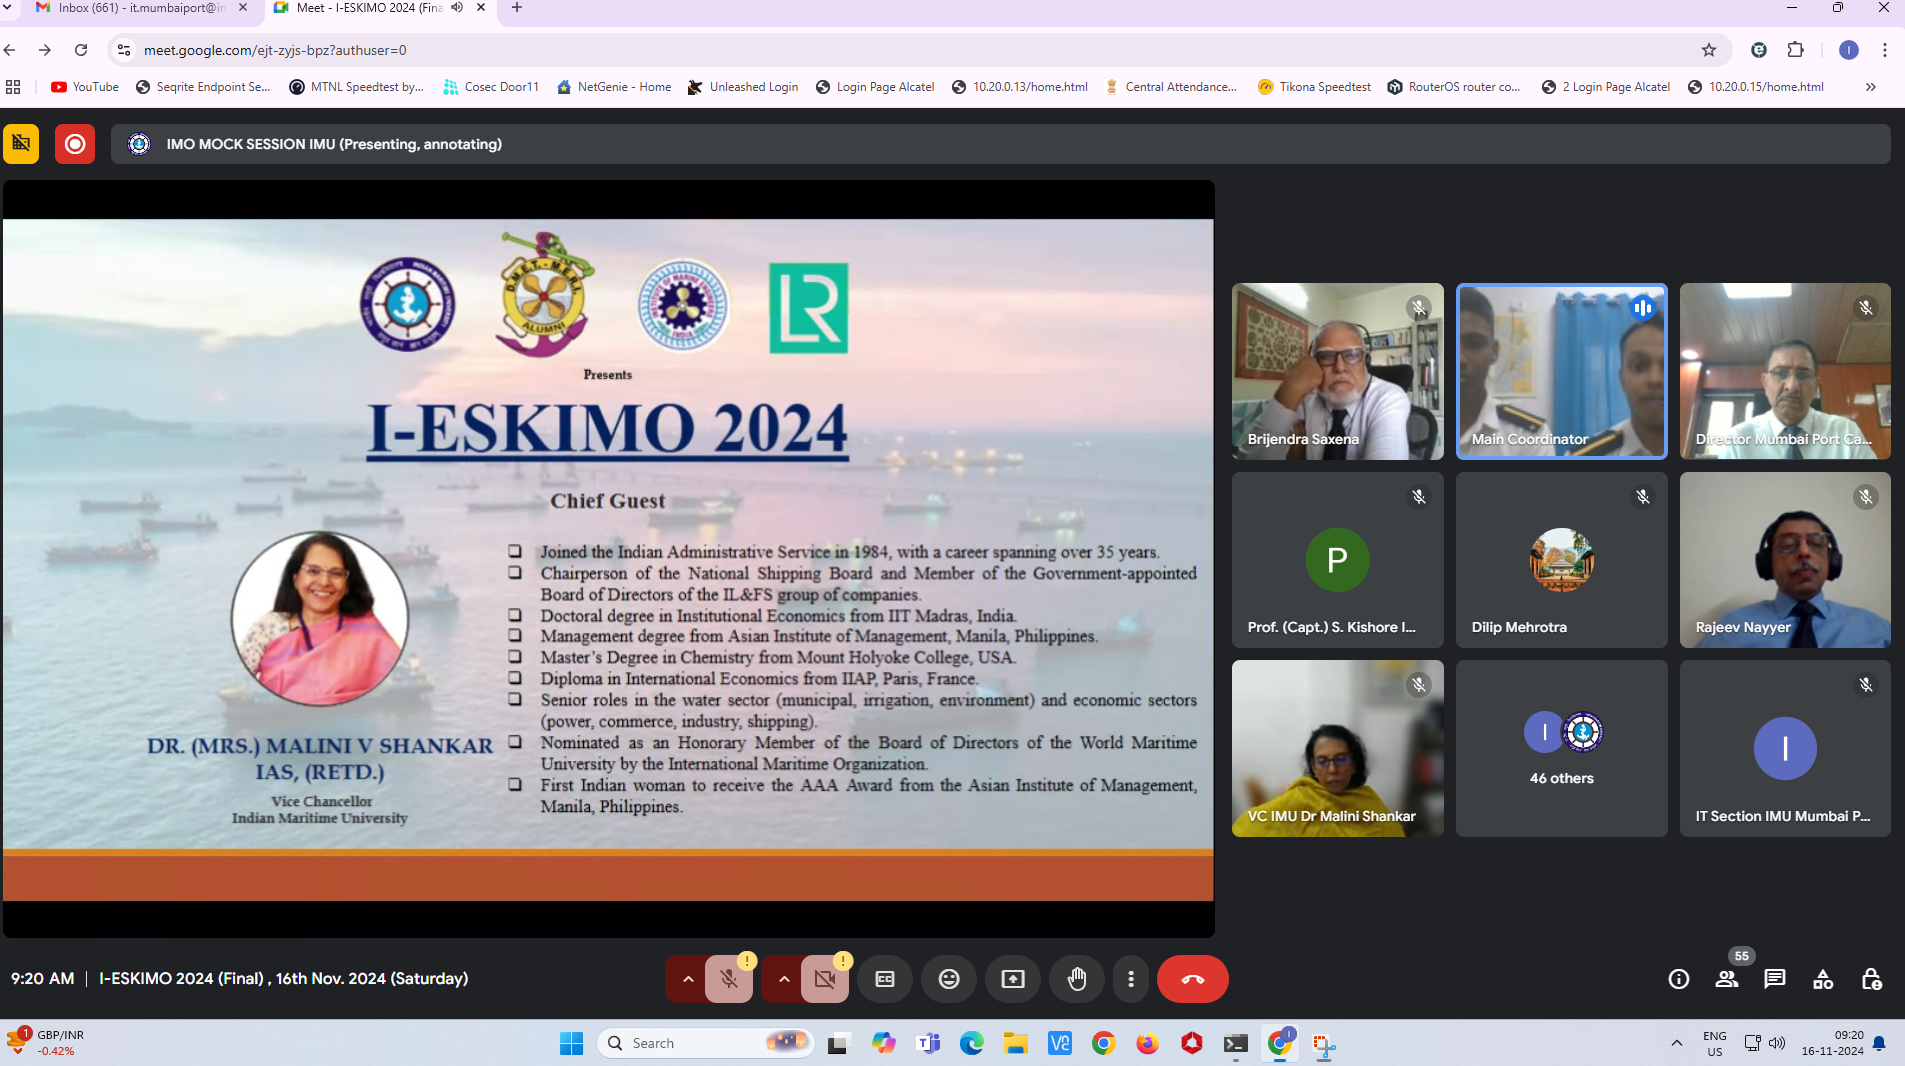Select Prof. (Capt.) S. Kishore tile
The width and height of the screenshot is (1905, 1066).
coord(1338,560)
